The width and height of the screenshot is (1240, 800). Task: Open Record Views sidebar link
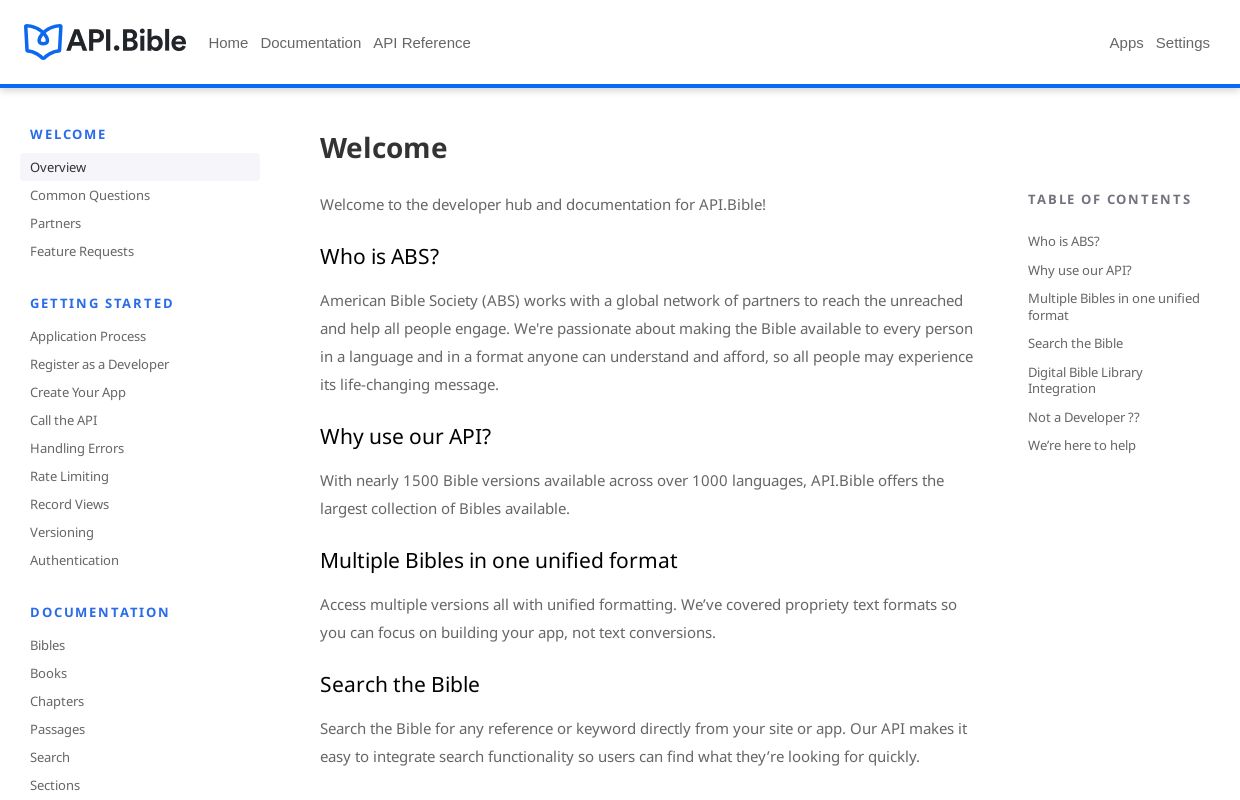coord(69,504)
